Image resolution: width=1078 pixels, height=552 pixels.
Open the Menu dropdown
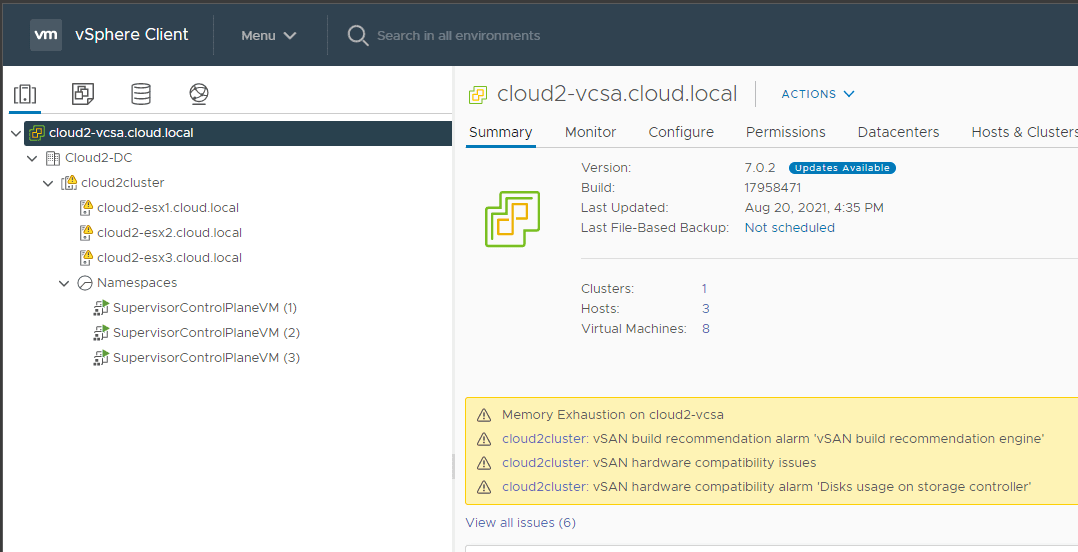tap(269, 36)
